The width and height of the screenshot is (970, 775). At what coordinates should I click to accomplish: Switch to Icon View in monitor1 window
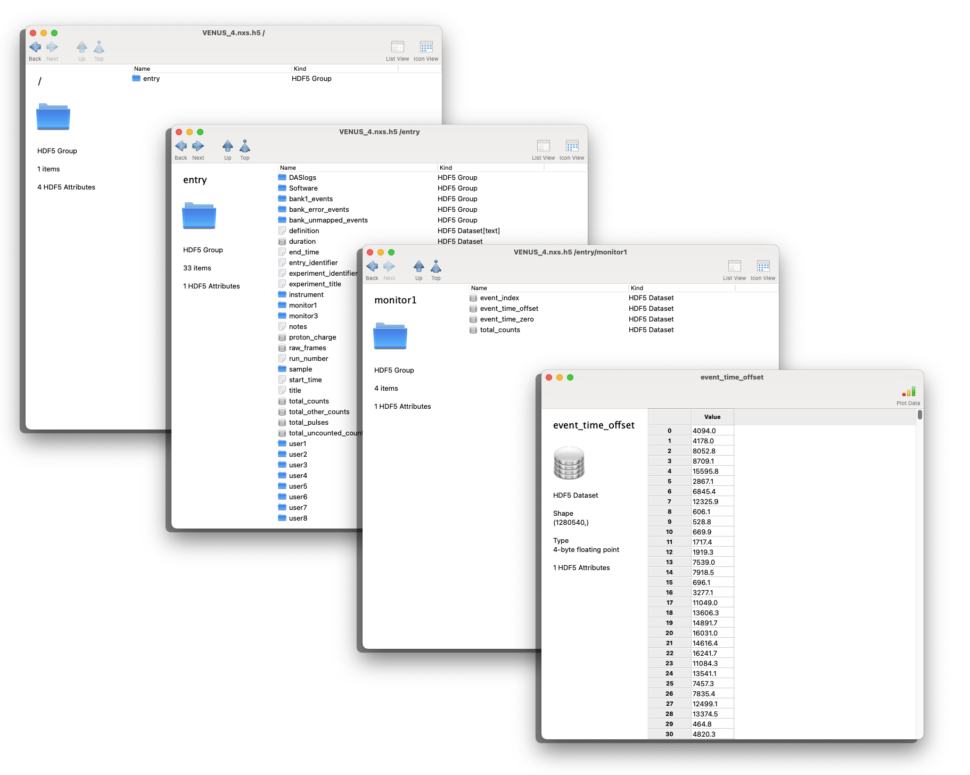click(x=763, y=267)
